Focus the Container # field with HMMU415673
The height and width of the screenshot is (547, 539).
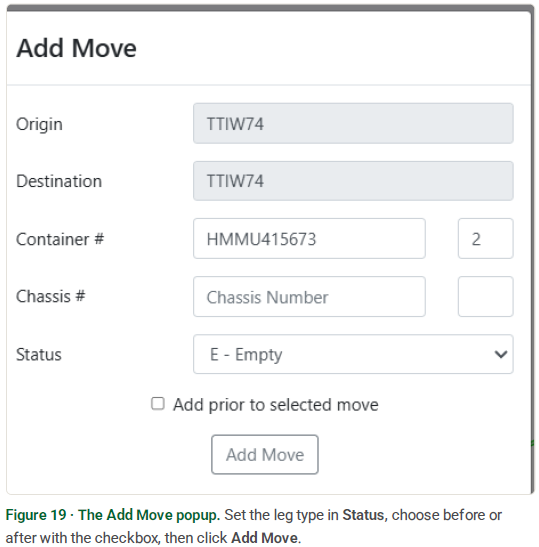coord(309,239)
